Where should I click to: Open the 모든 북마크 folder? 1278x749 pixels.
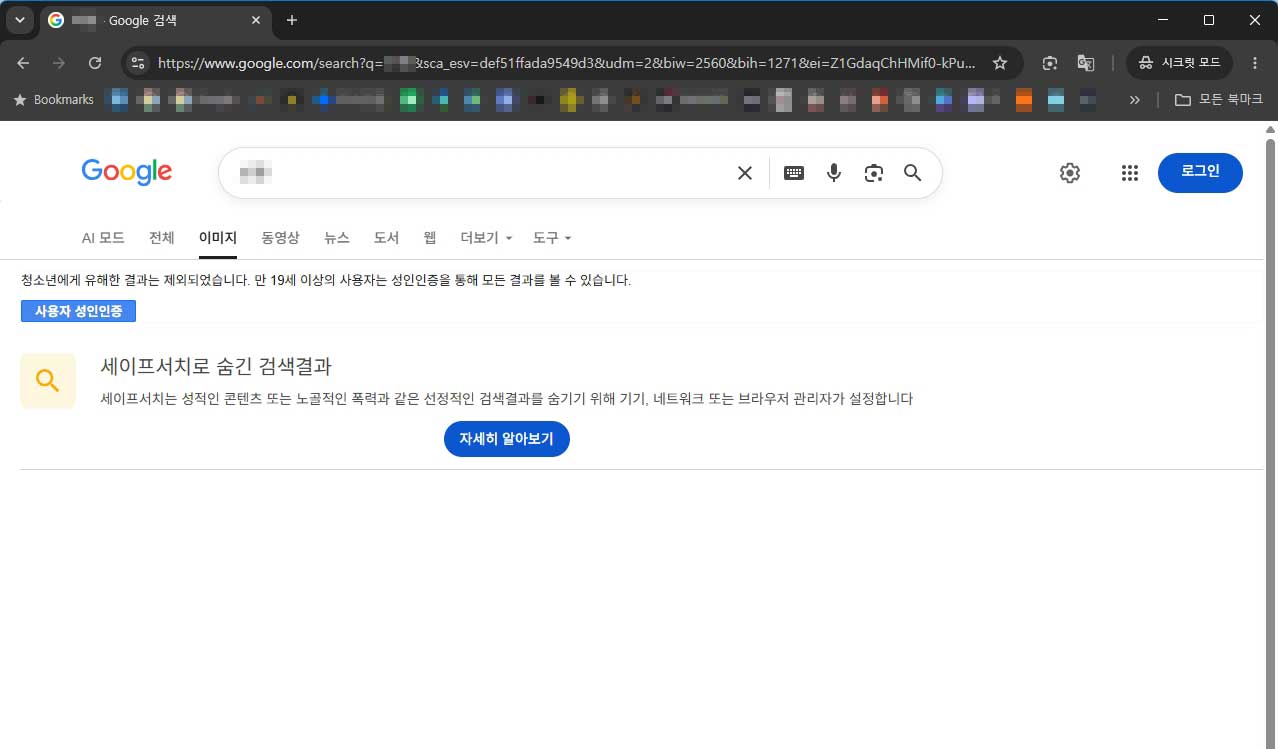[x=1218, y=100]
